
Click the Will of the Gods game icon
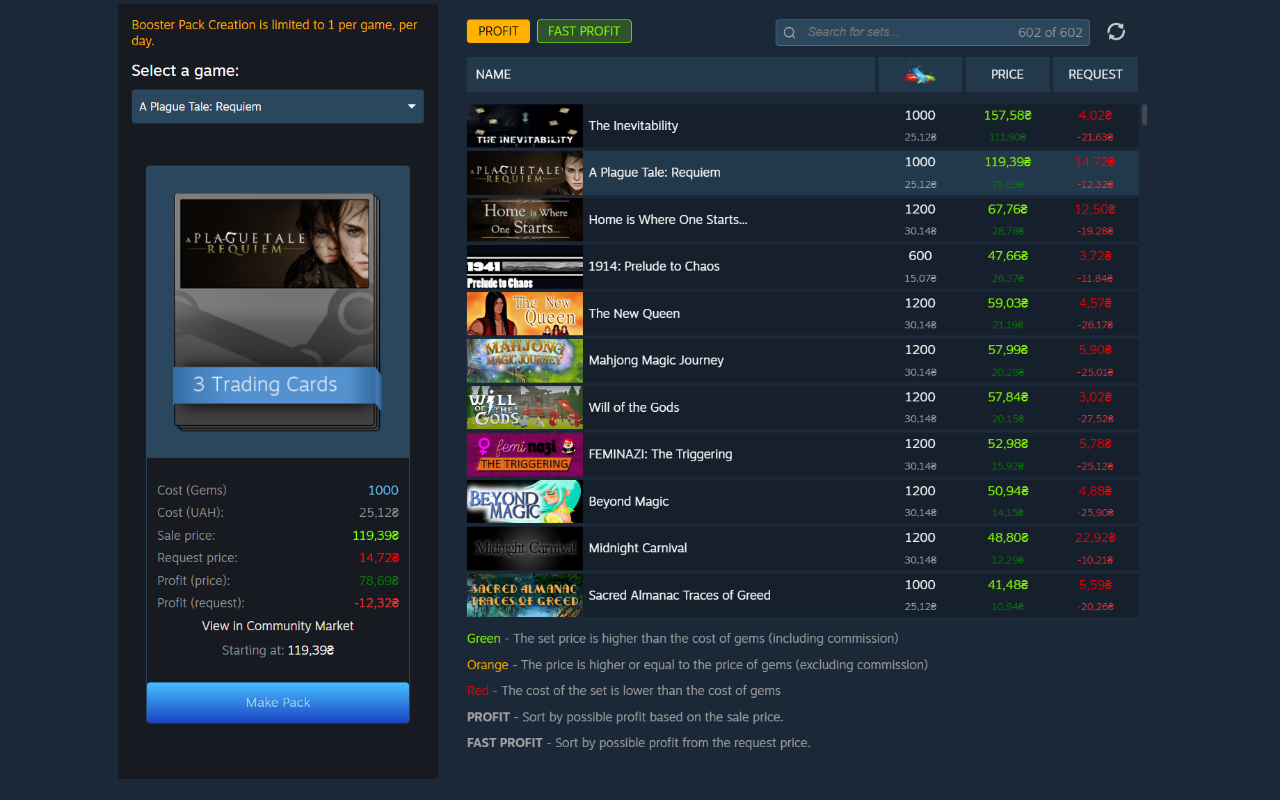524,407
